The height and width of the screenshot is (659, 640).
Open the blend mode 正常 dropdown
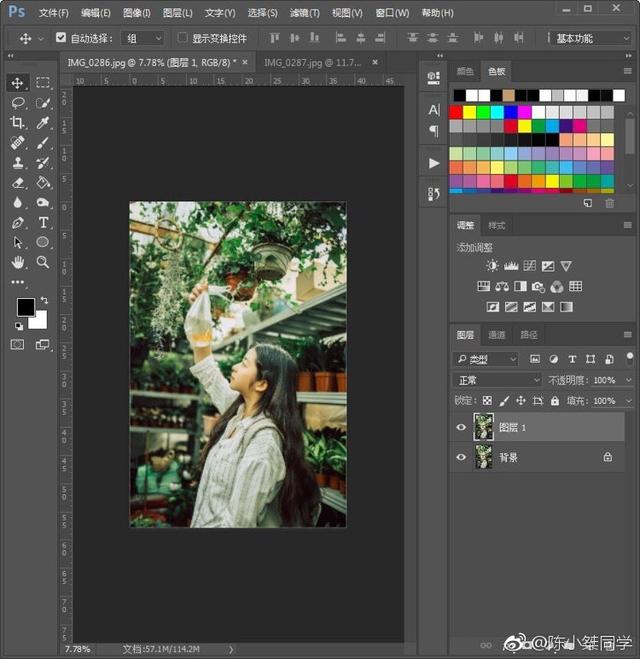tap(497, 380)
